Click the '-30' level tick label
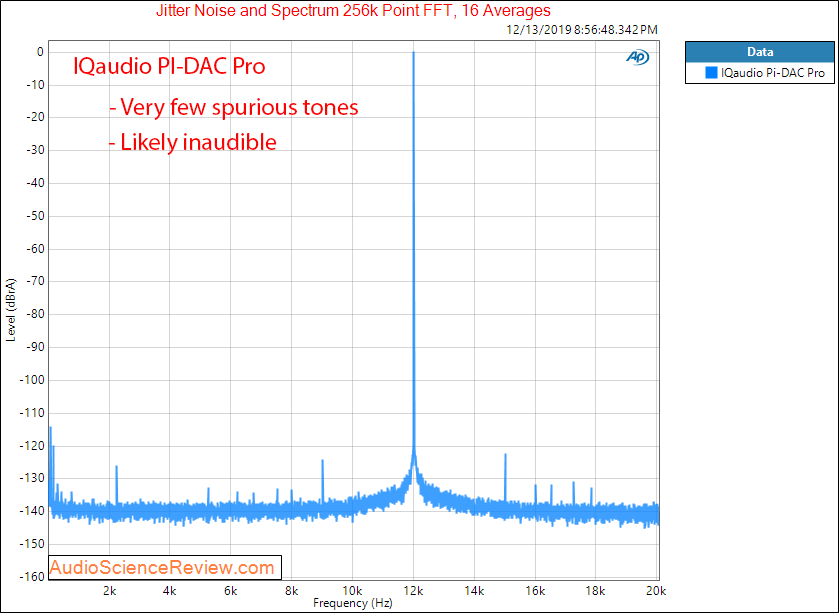The height and width of the screenshot is (613, 839). click(x=34, y=151)
